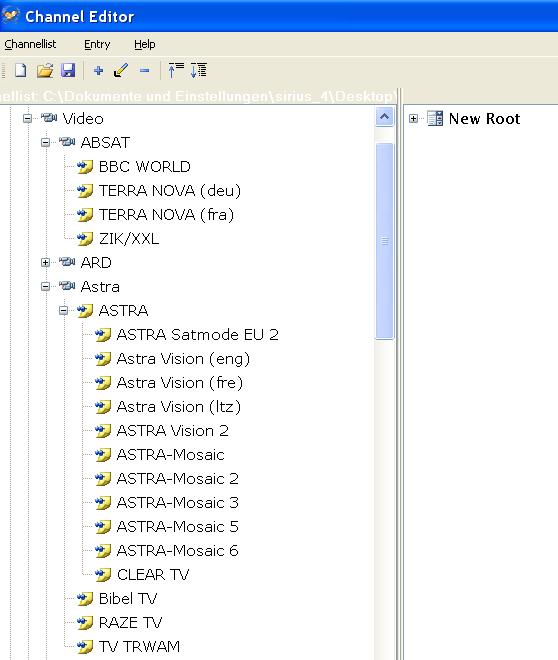The height and width of the screenshot is (660, 558).
Task: Click the TERRA NOVA (deu) channel icon
Action: [x=85, y=191]
